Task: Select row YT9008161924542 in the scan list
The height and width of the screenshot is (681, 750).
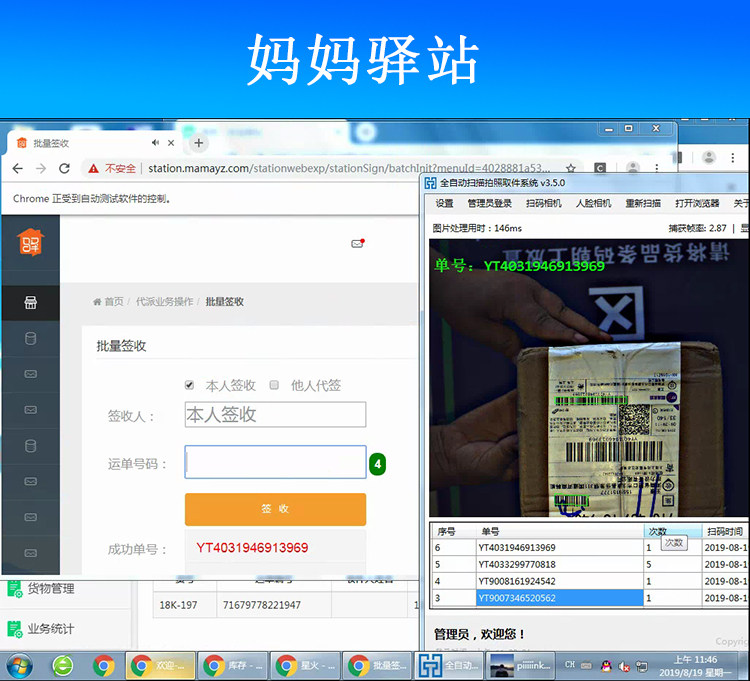Action: tap(589, 581)
